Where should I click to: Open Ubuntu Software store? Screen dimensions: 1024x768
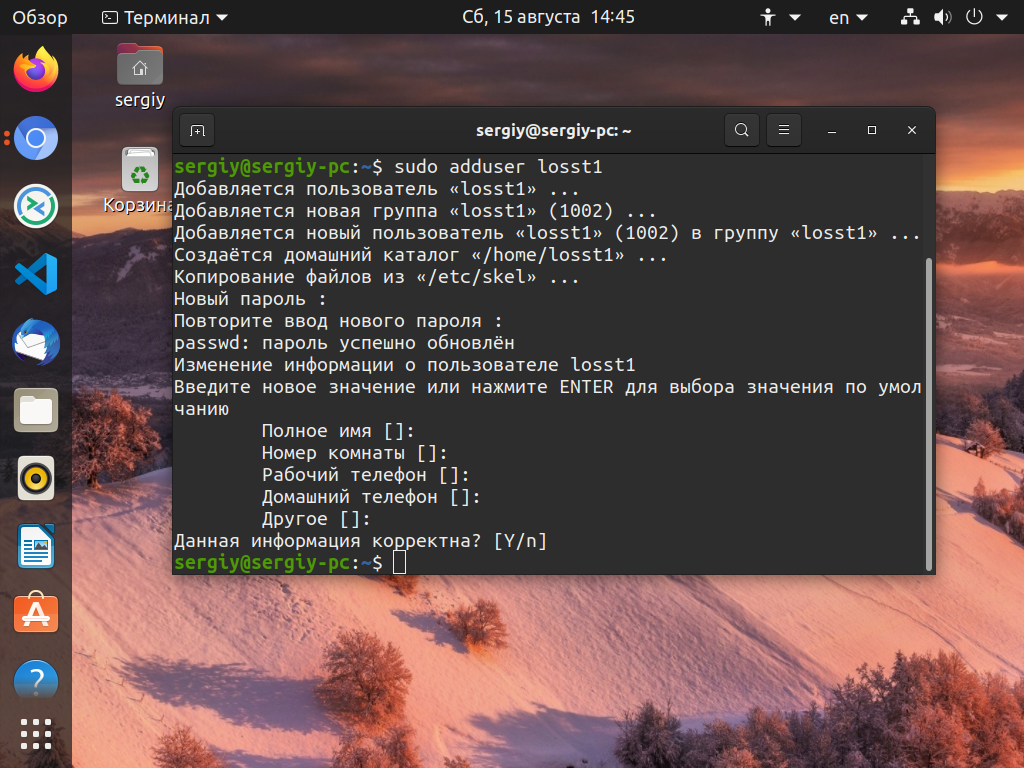[36, 613]
